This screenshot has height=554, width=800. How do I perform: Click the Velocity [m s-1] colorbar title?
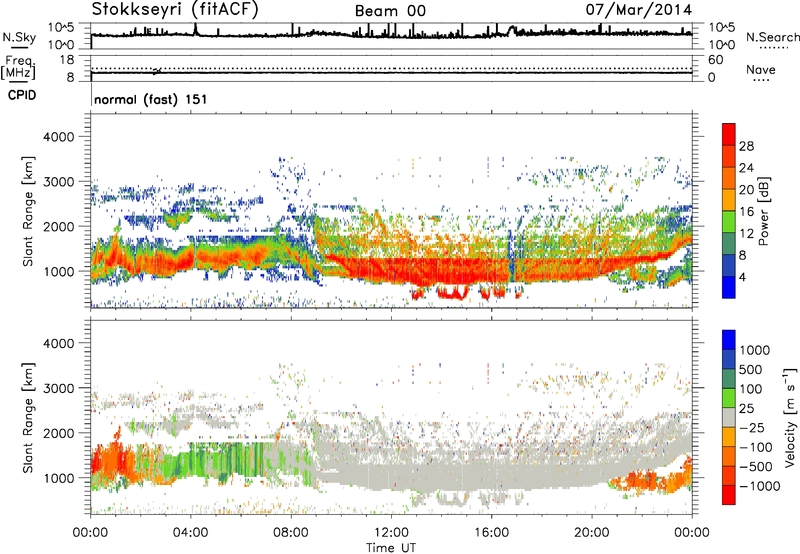790,417
